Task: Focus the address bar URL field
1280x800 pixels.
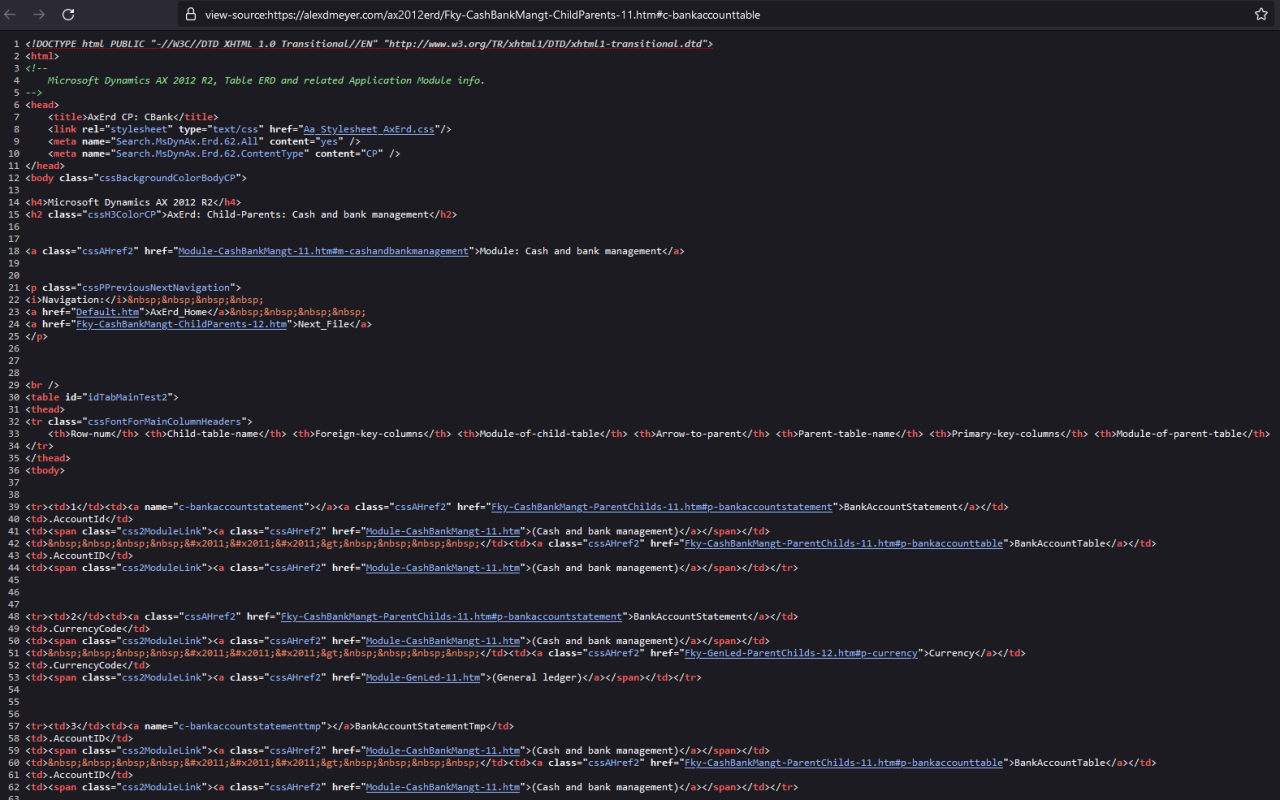Action: 700,15
